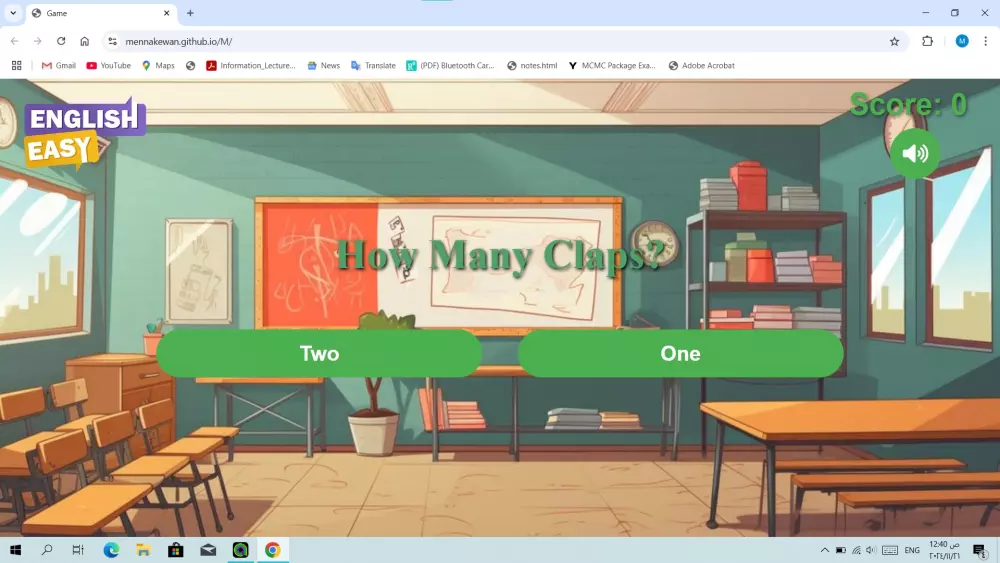The image size is (1000, 563).
Task: Open the YouTube bookmark
Action: pos(108,66)
